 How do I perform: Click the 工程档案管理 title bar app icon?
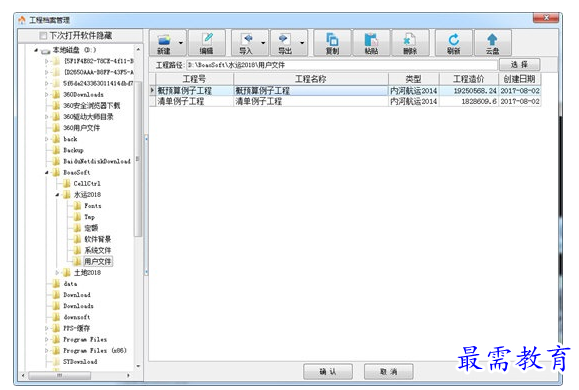pyautogui.click(x=22, y=20)
